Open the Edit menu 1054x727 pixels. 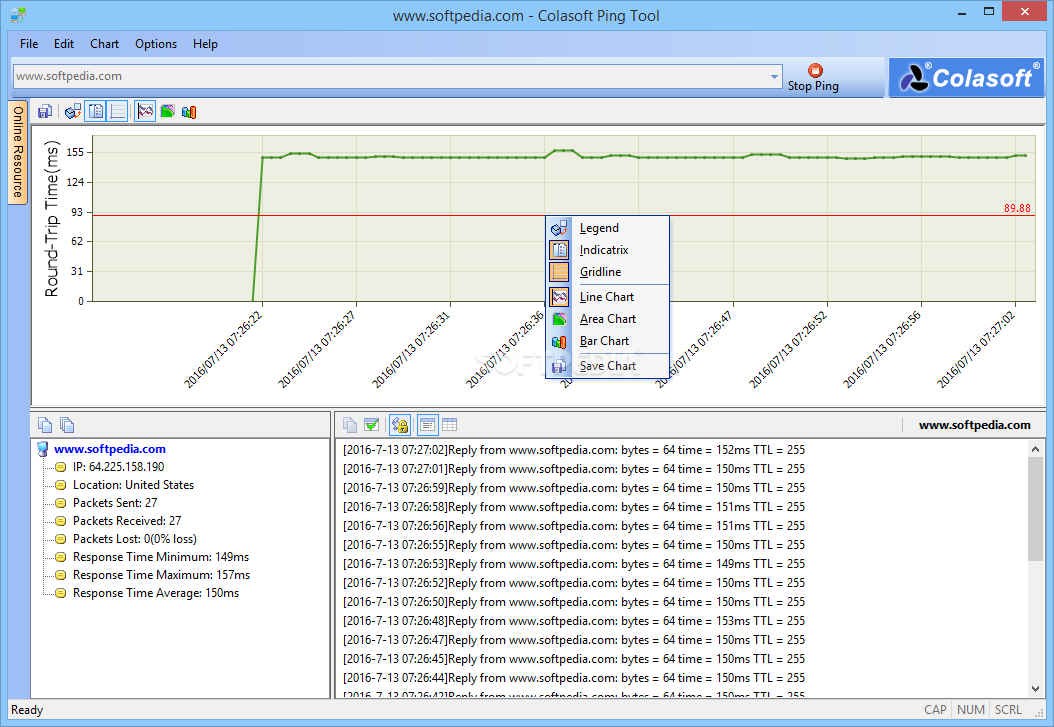click(x=64, y=44)
